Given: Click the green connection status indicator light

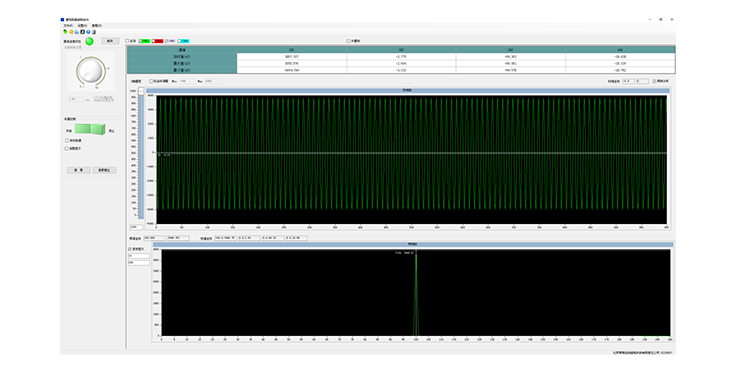Looking at the screenshot, I should (89, 41).
